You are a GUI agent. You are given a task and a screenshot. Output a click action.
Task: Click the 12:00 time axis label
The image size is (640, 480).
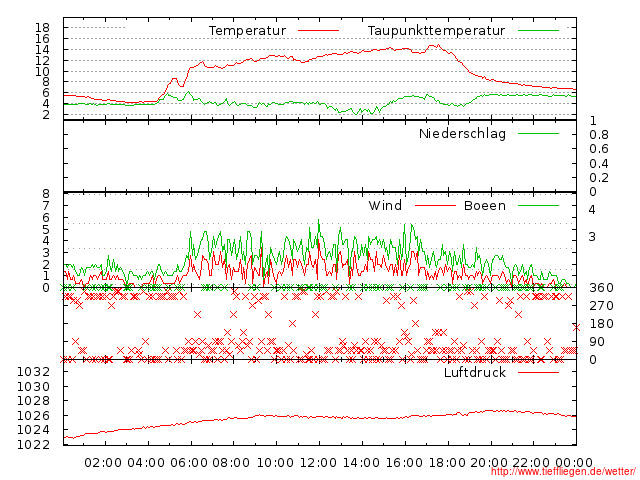pos(318,463)
